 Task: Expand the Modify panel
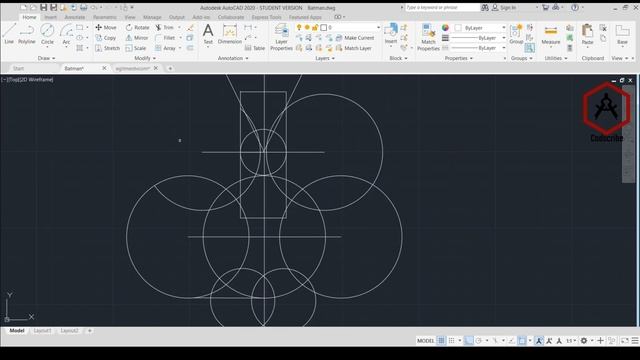tap(145, 58)
